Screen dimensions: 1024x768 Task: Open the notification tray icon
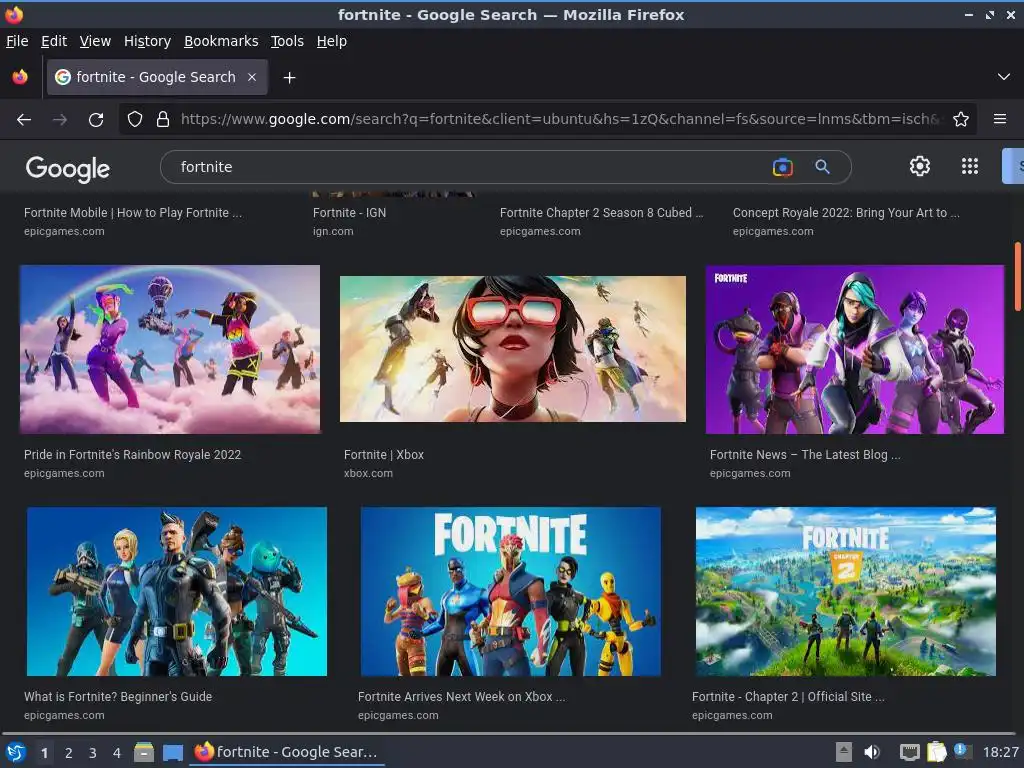pos(962,750)
